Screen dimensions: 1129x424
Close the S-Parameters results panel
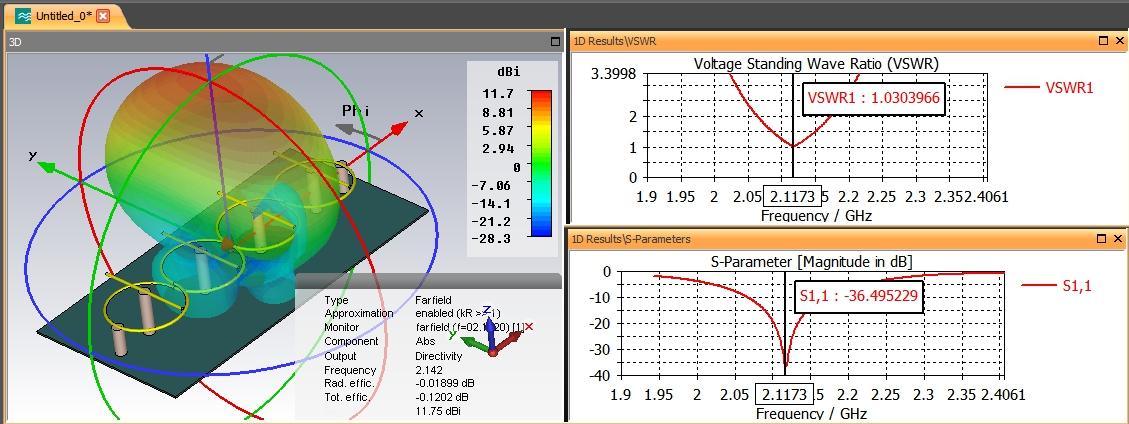click(1117, 238)
